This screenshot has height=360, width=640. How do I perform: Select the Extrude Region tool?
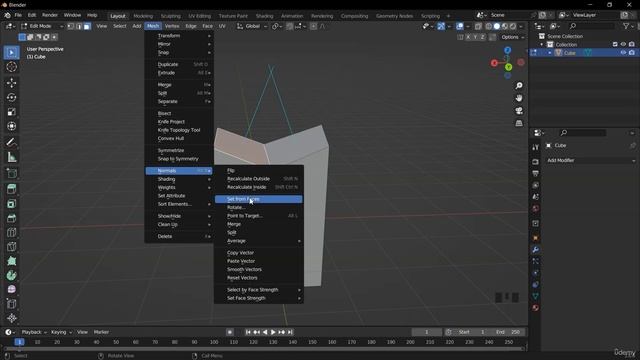point(11,189)
